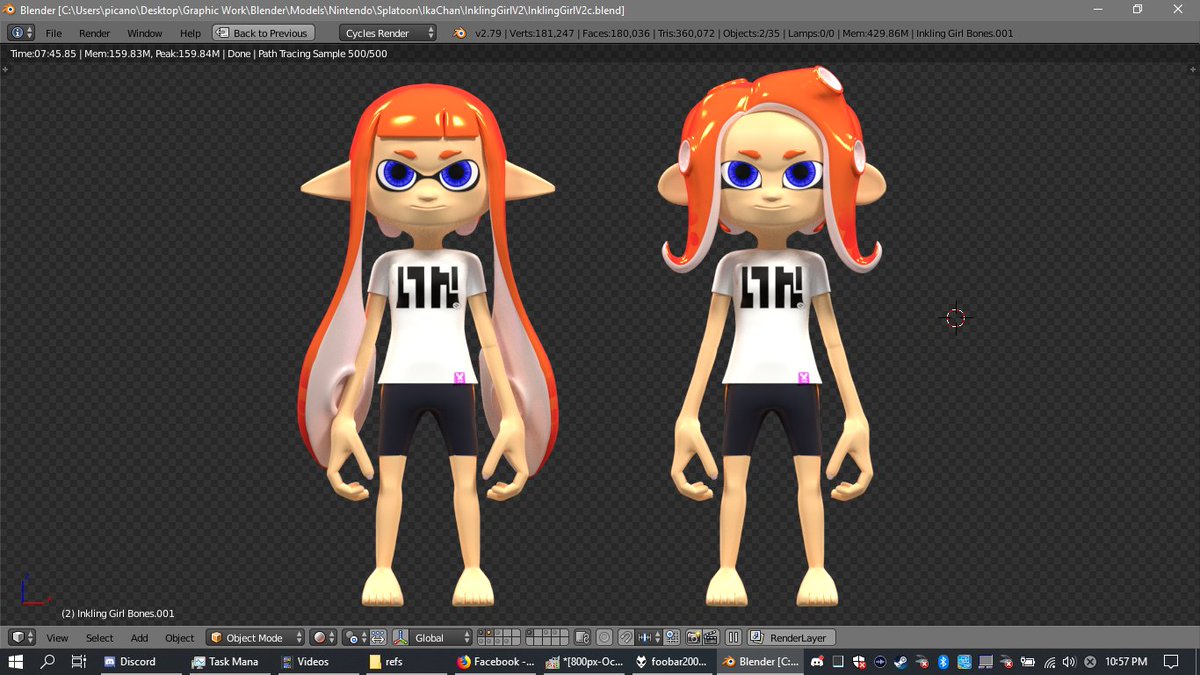Screen dimensions: 1200x675
Task: Switch to Firefox Facebook window
Action: 495,662
